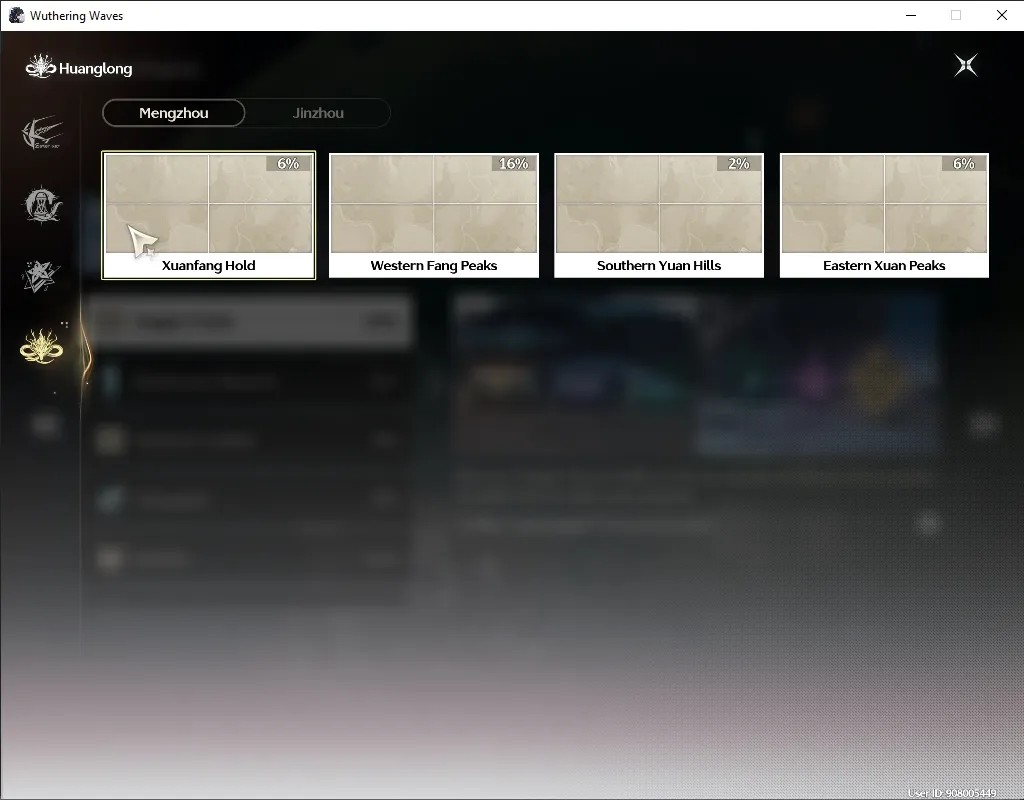Image resolution: width=1024 pixels, height=800 pixels.
Task: Open the star-shaped emblem in the sidebar
Action: click(40, 276)
